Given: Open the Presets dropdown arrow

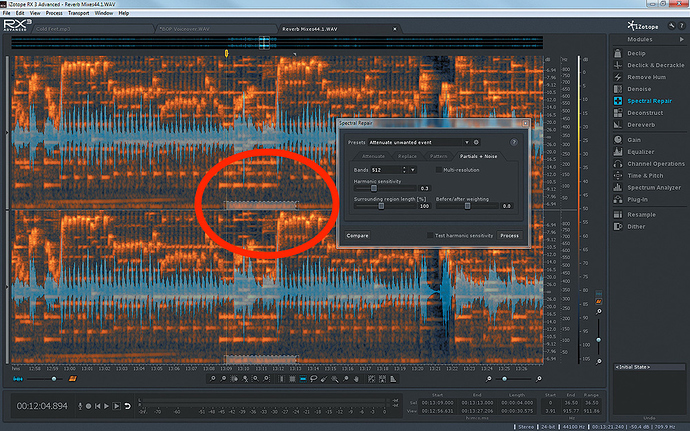Looking at the screenshot, I should tap(467, 142).
